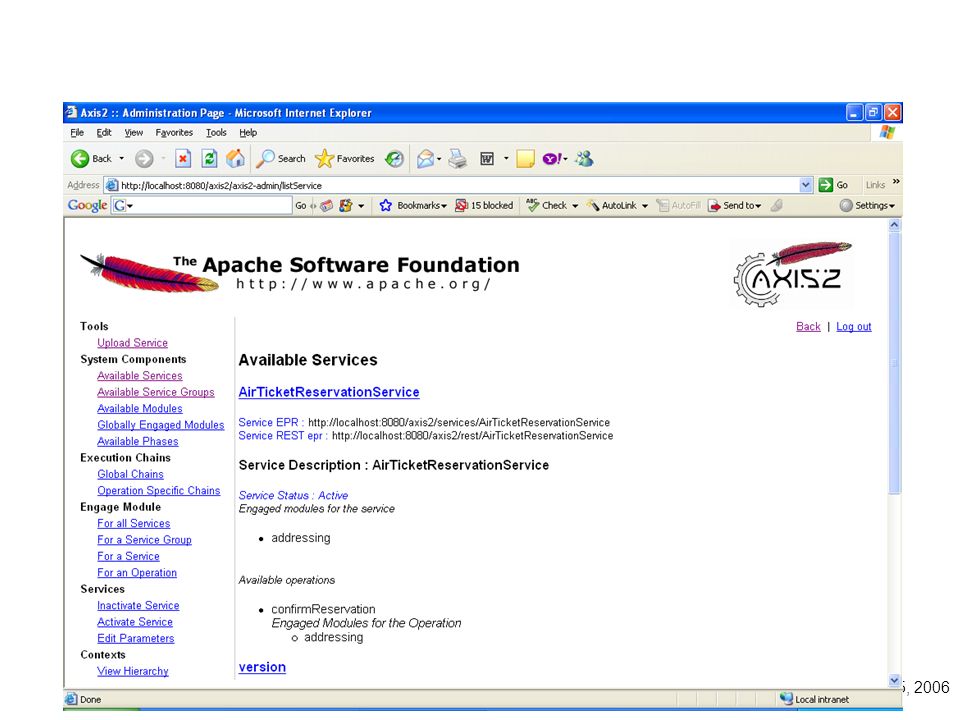Open View Hierarchy link
Viewport: 960px width, 720px height.
point(132,671)
